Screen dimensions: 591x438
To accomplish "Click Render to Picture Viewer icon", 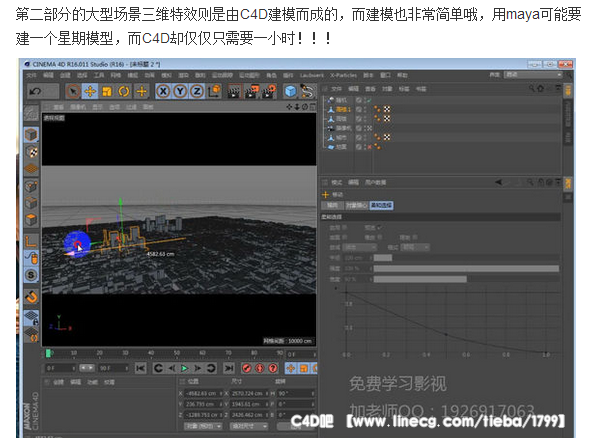I will tap(251, 91).
